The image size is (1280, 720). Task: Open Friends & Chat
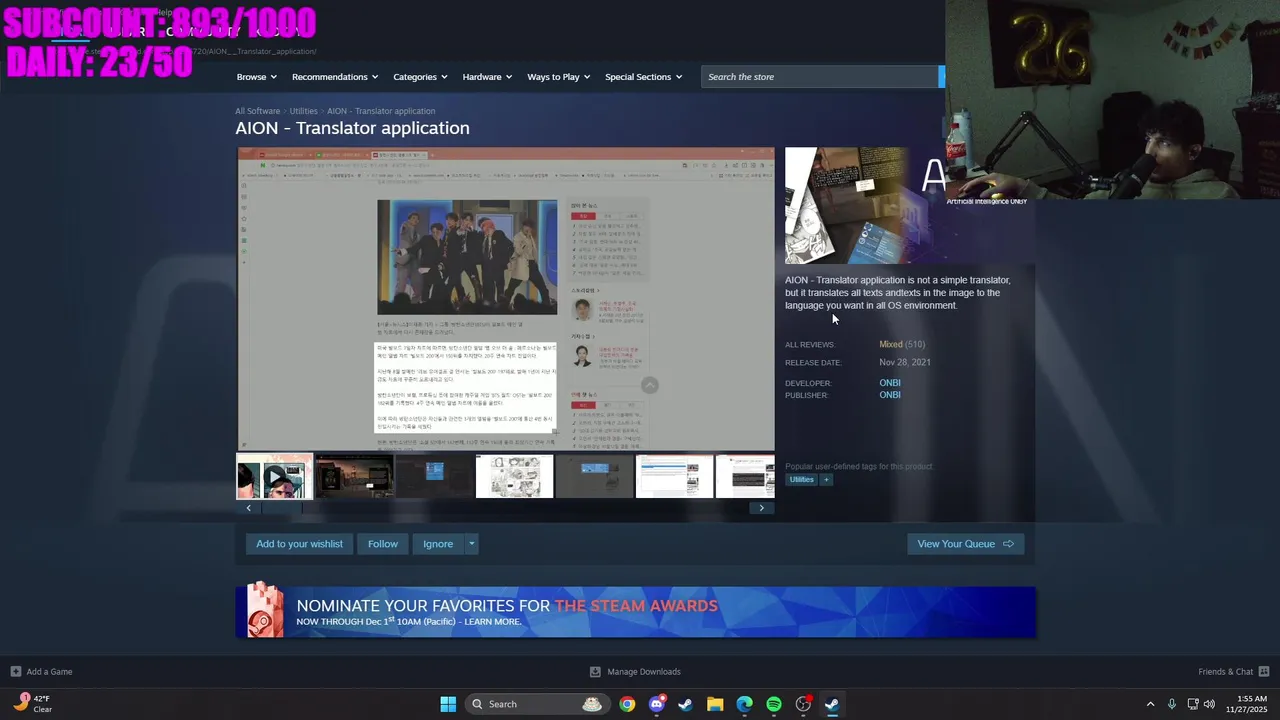click(x=1234, y=672)
